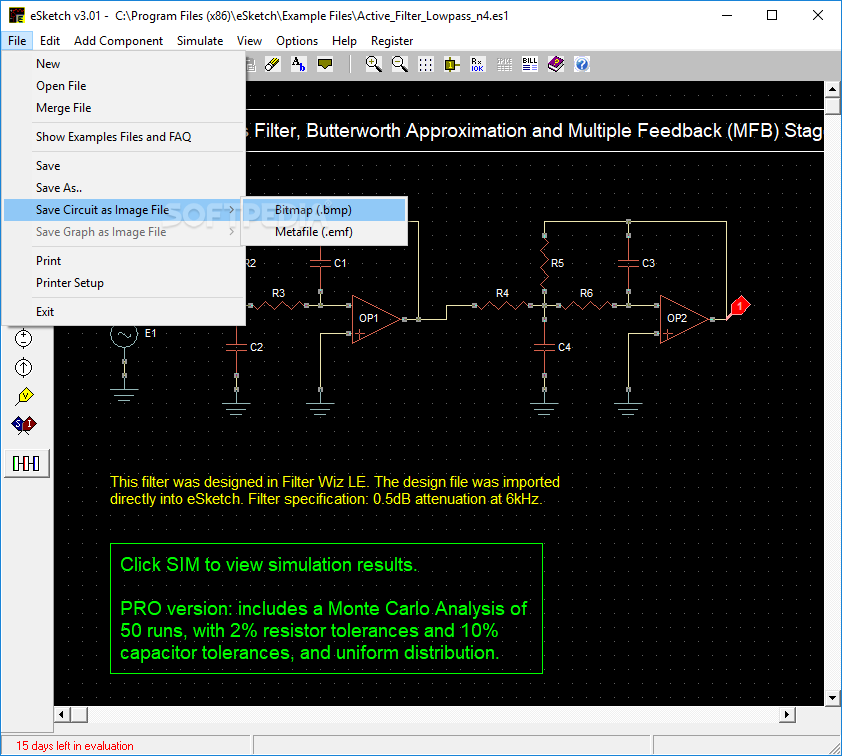This screenshot has height=756, width=842.
Task: Click the OP2 op-amp symbol
Action: [x=684, y=319]
